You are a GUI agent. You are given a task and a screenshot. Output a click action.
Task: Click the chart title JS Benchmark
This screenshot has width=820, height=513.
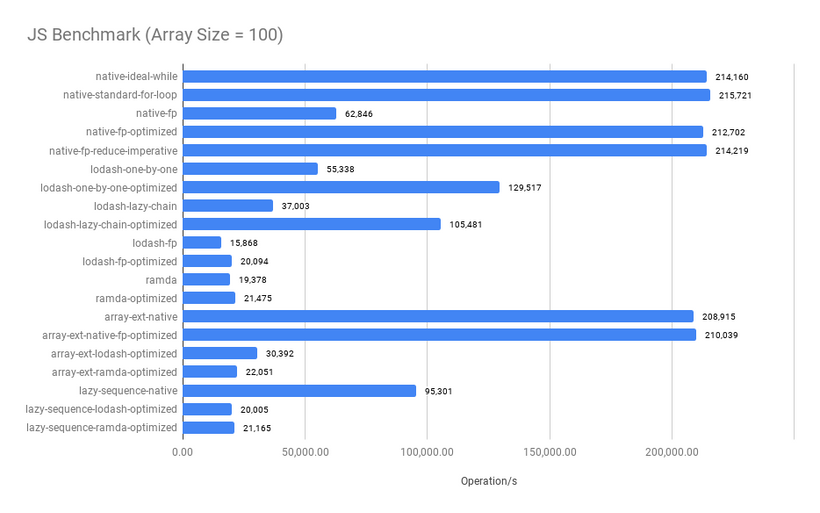[x=155, y=35]
